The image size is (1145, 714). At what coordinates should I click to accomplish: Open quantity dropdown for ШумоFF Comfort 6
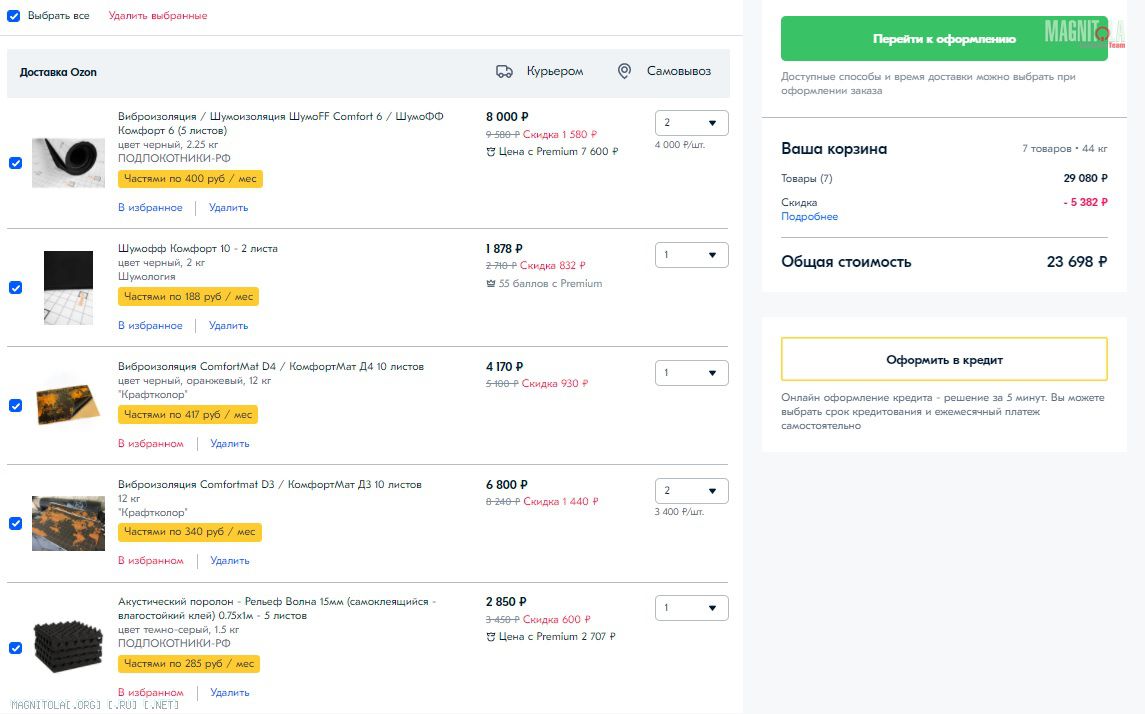[x=692, y=123]
